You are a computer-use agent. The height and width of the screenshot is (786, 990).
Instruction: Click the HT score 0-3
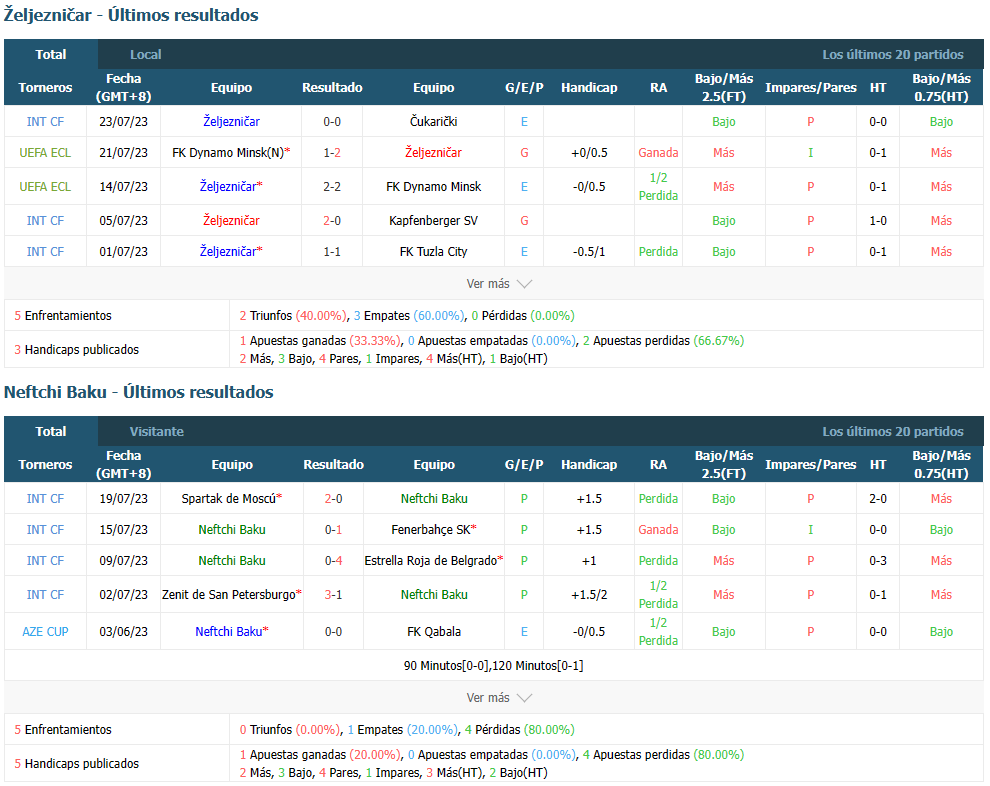coord(878,560)
